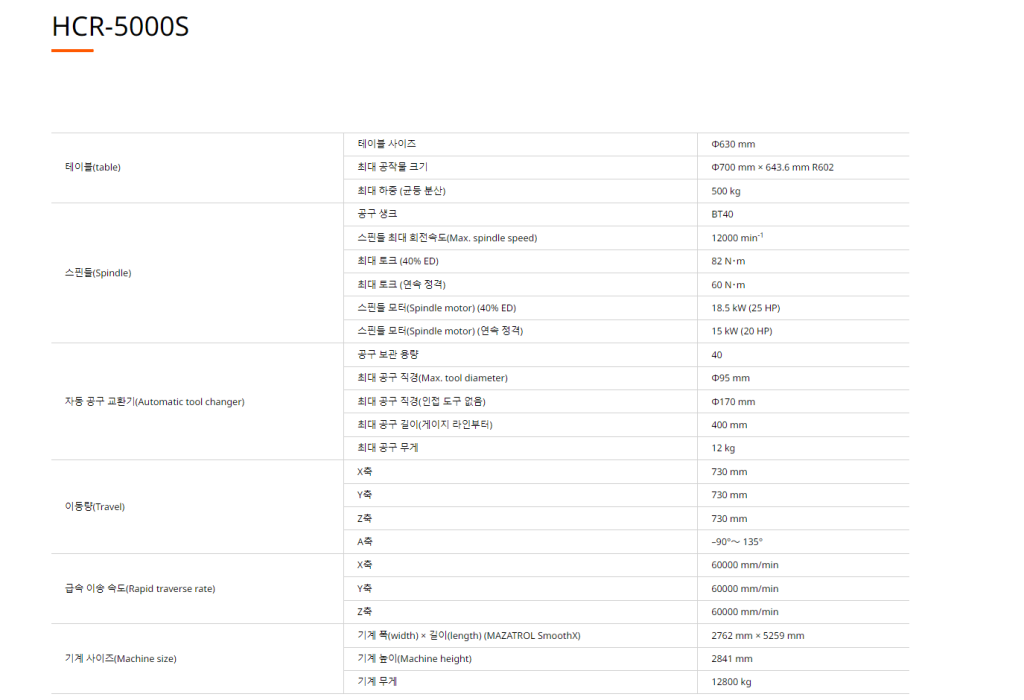Select the Φ630 mm table size value
Screen dimensions: 1024x700
click(x=726, y=144)
